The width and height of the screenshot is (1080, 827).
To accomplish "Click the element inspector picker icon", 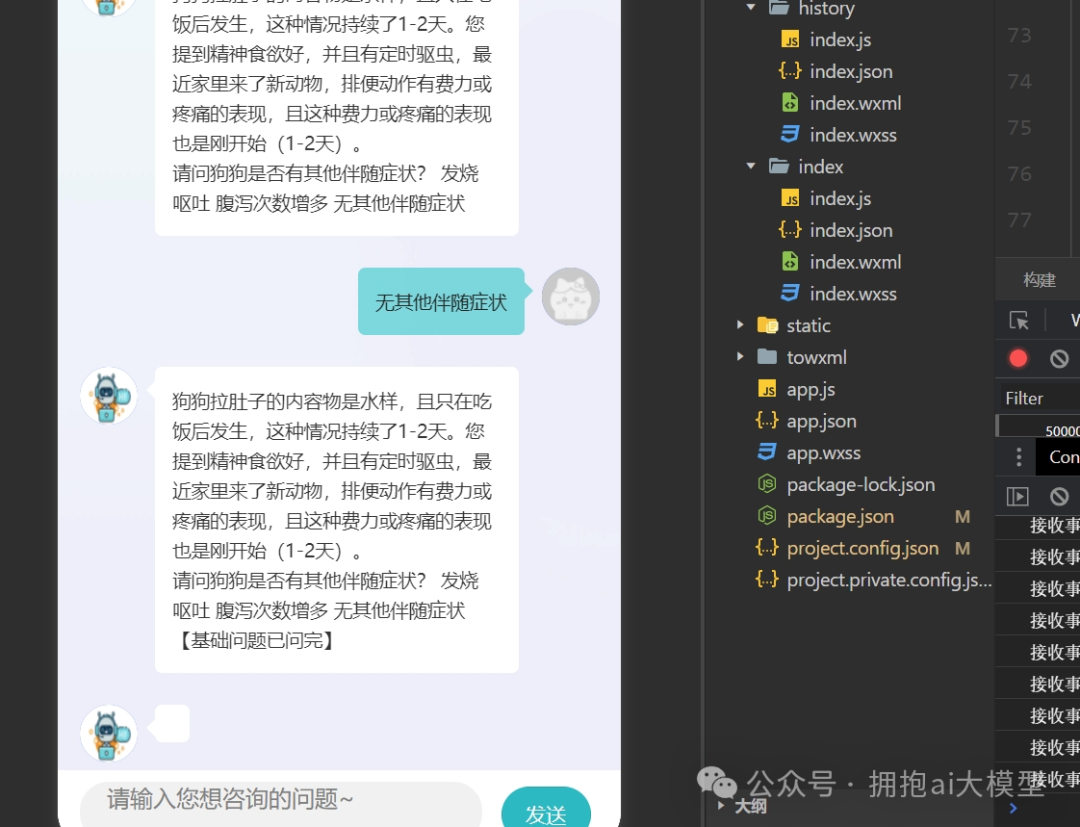I will point(1019,321).
